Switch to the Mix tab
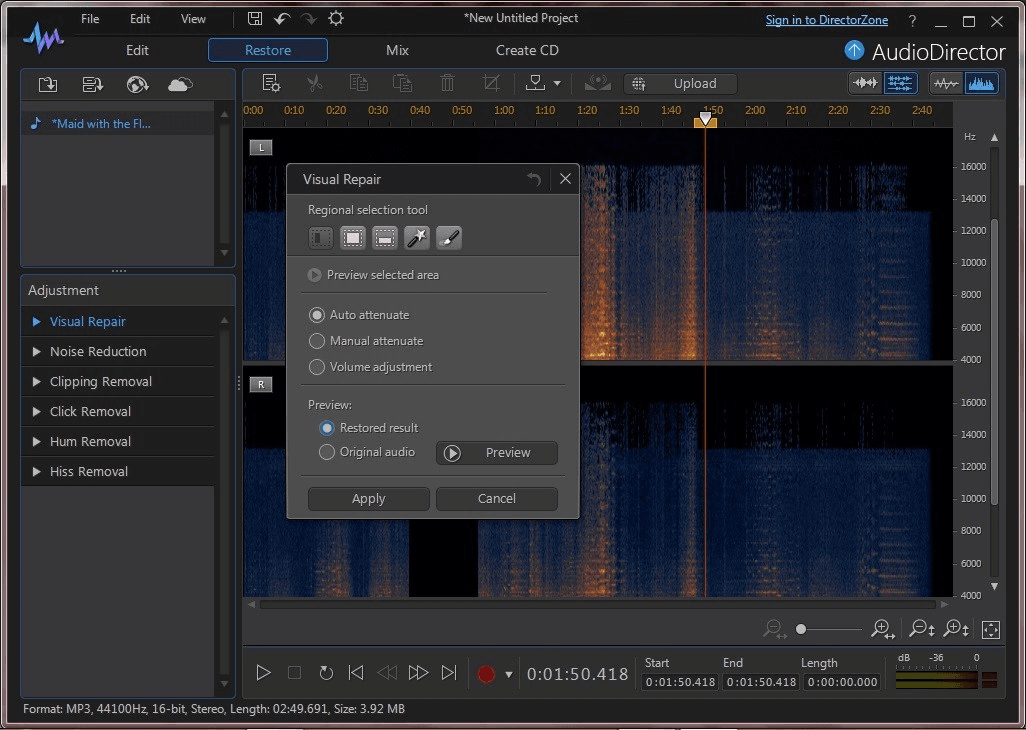 point(397,50)
